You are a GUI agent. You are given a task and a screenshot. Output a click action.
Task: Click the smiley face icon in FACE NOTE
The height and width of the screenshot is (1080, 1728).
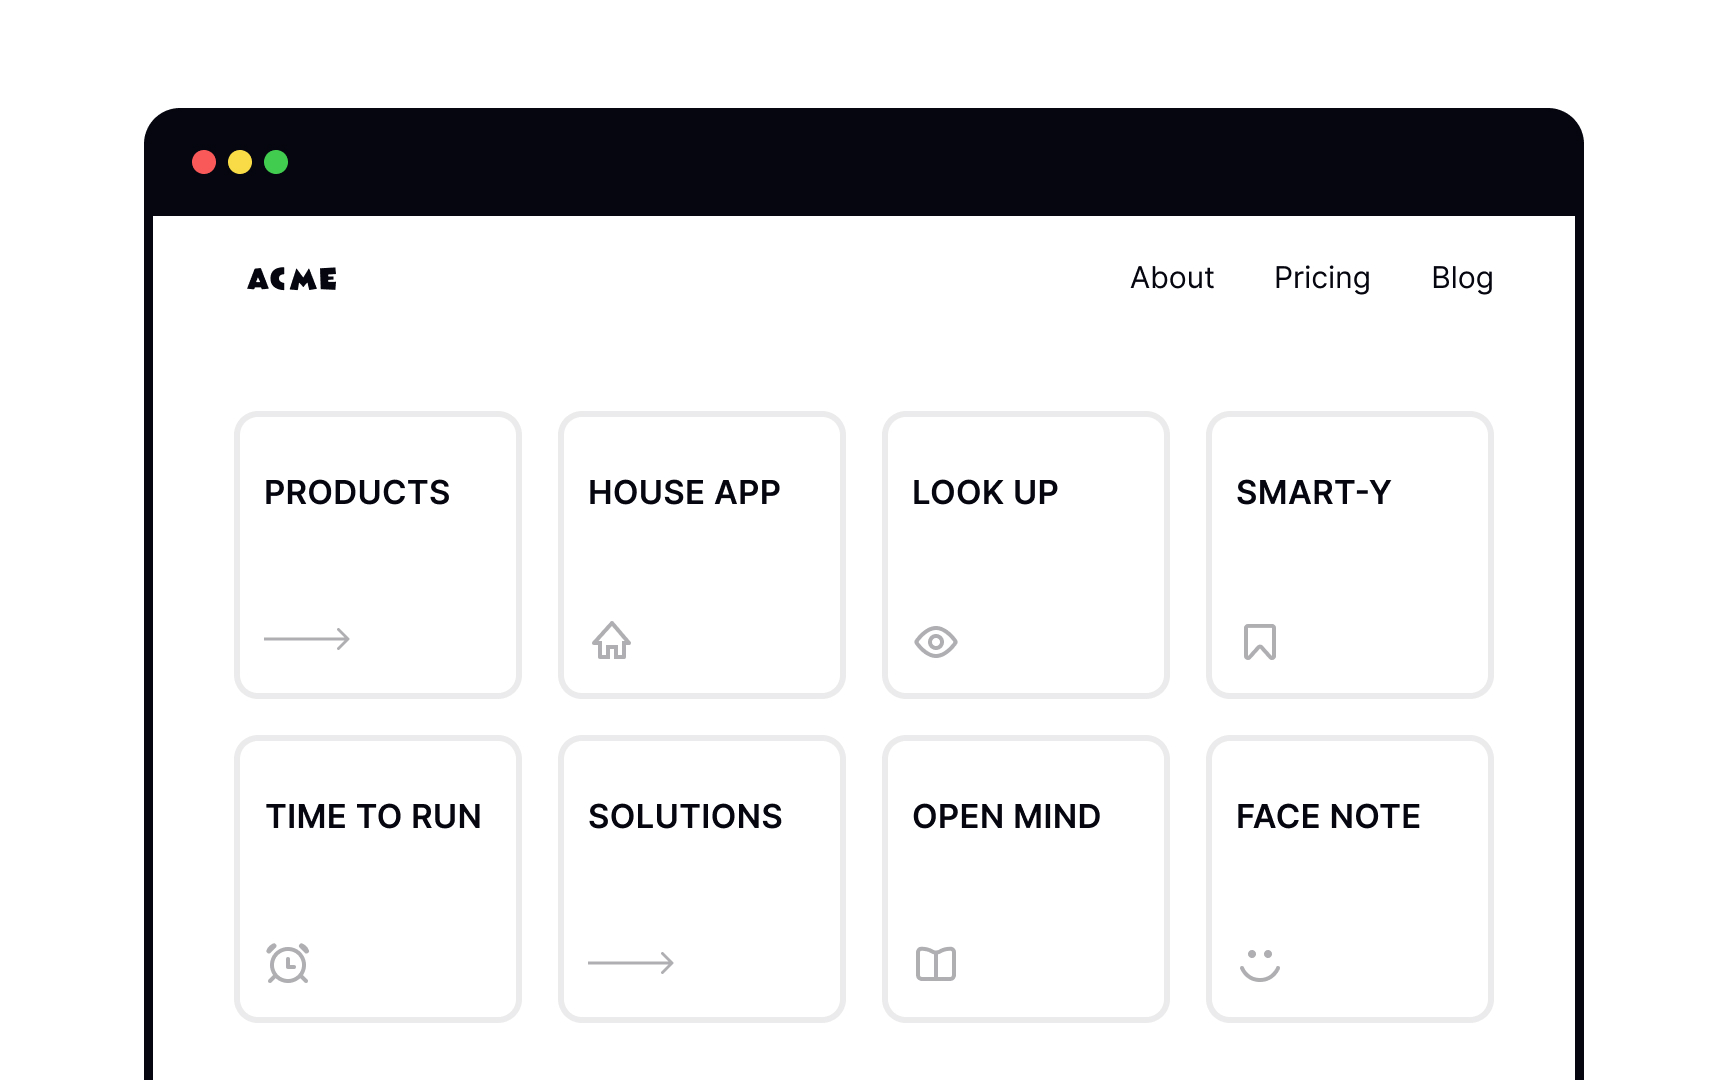point(1259,963)
